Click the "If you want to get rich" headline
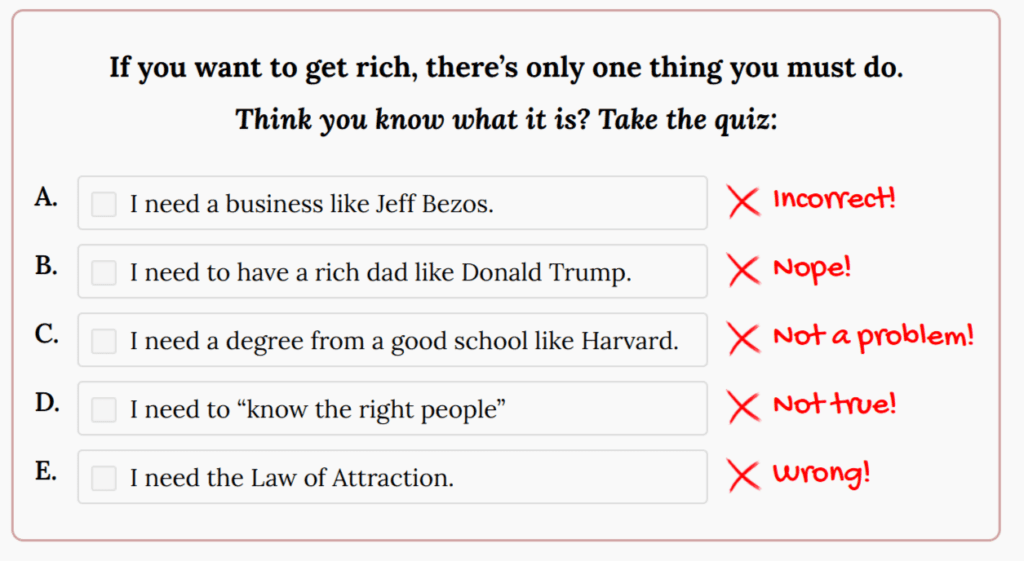The image size is (1024, 561). (x=506, y=69)
